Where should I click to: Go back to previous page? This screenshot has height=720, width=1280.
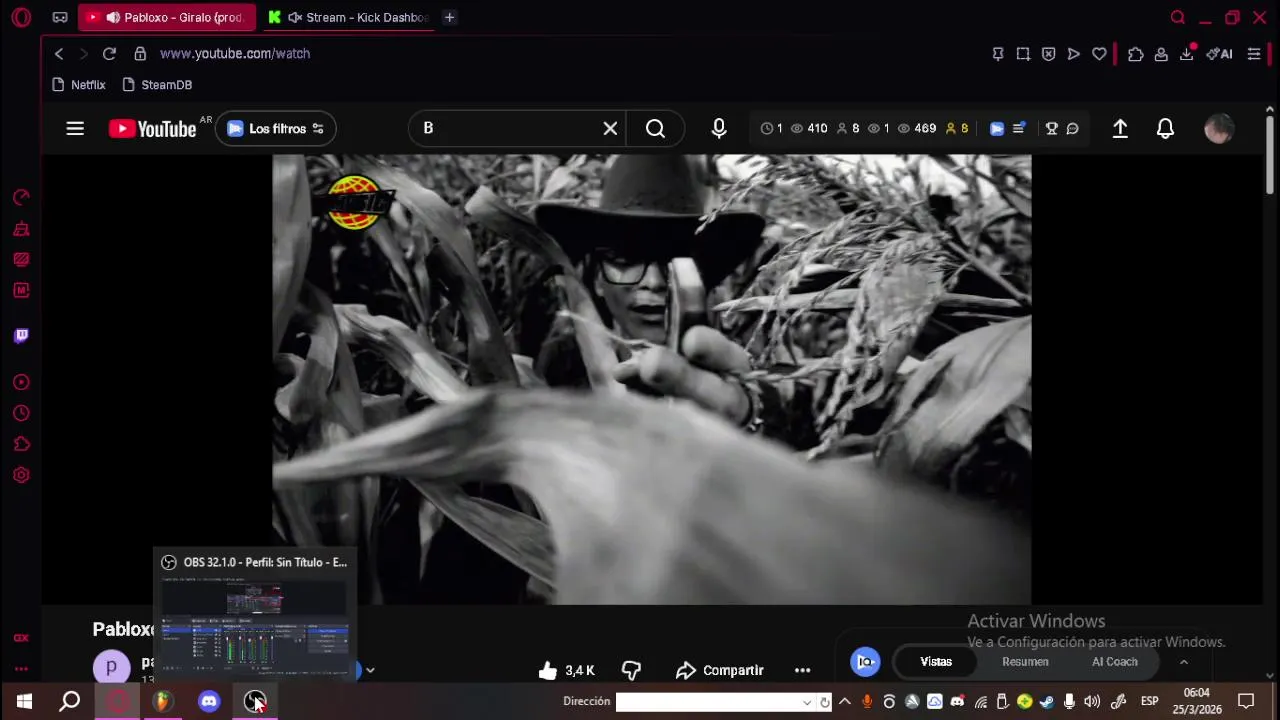pyautogui.click(x=59, y=53)
